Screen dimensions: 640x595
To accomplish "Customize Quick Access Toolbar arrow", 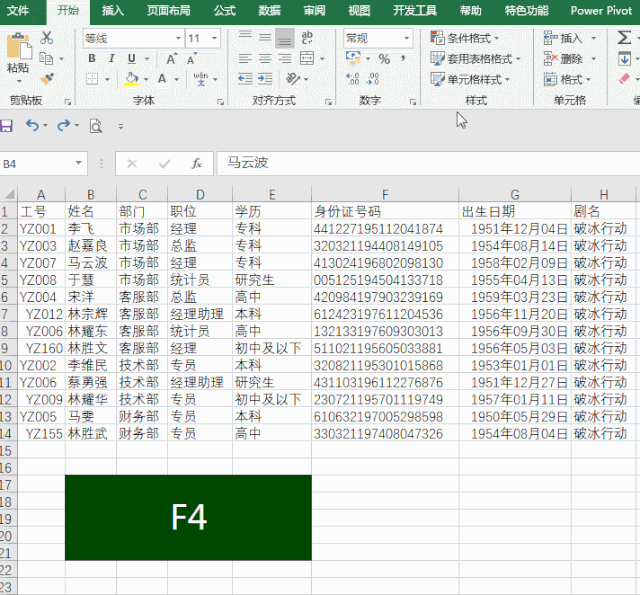I will [120, 127].
